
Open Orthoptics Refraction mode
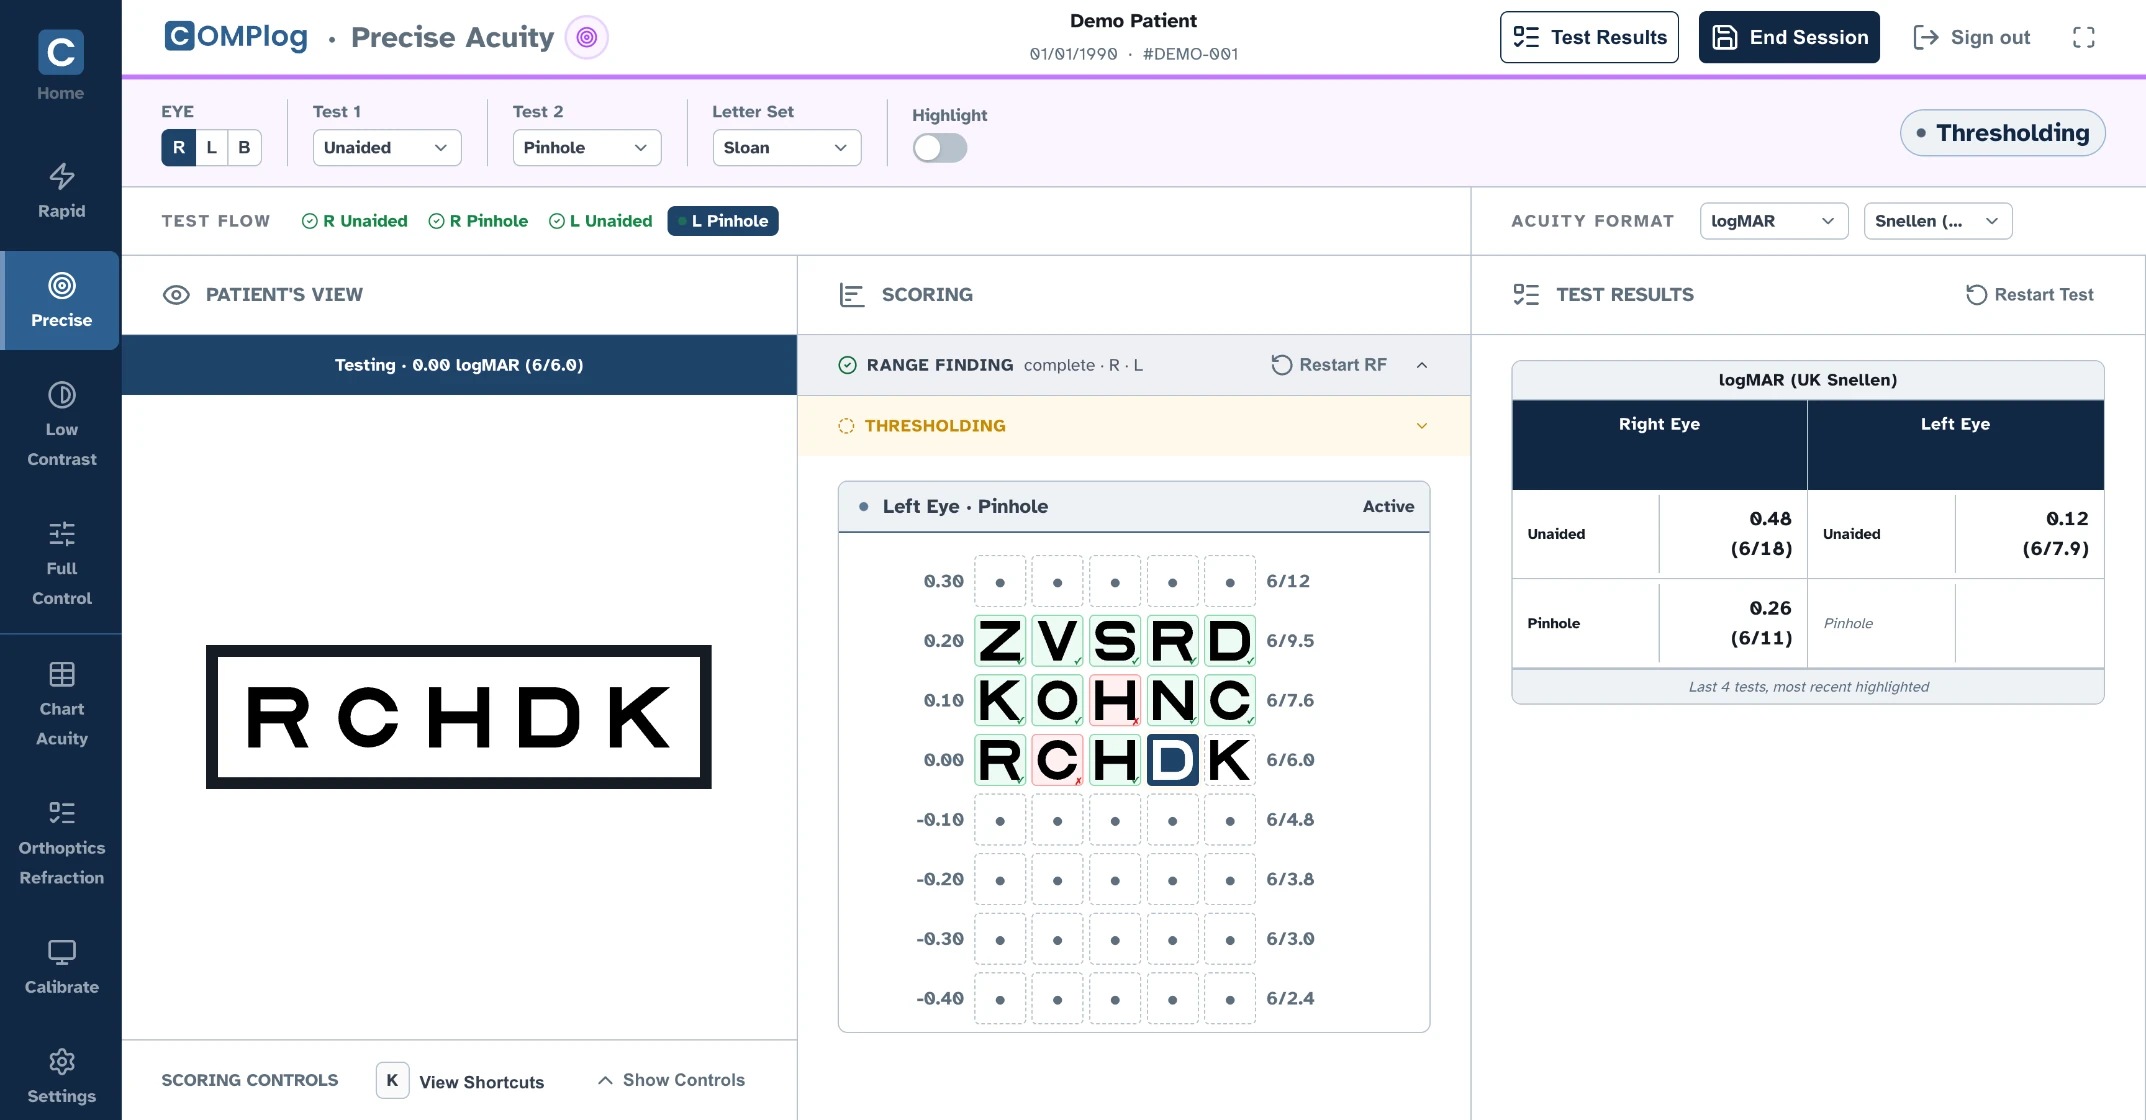pyautogui.click(x=61, y=843)
